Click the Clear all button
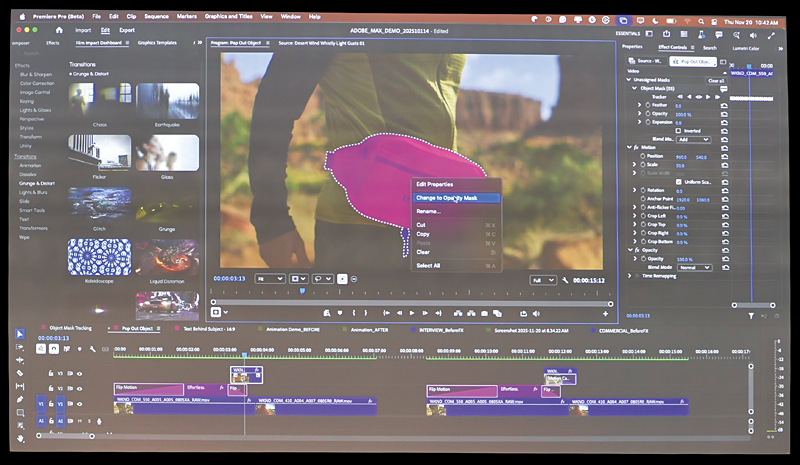Viewport: 800px width, 465px height. [716, 80]
